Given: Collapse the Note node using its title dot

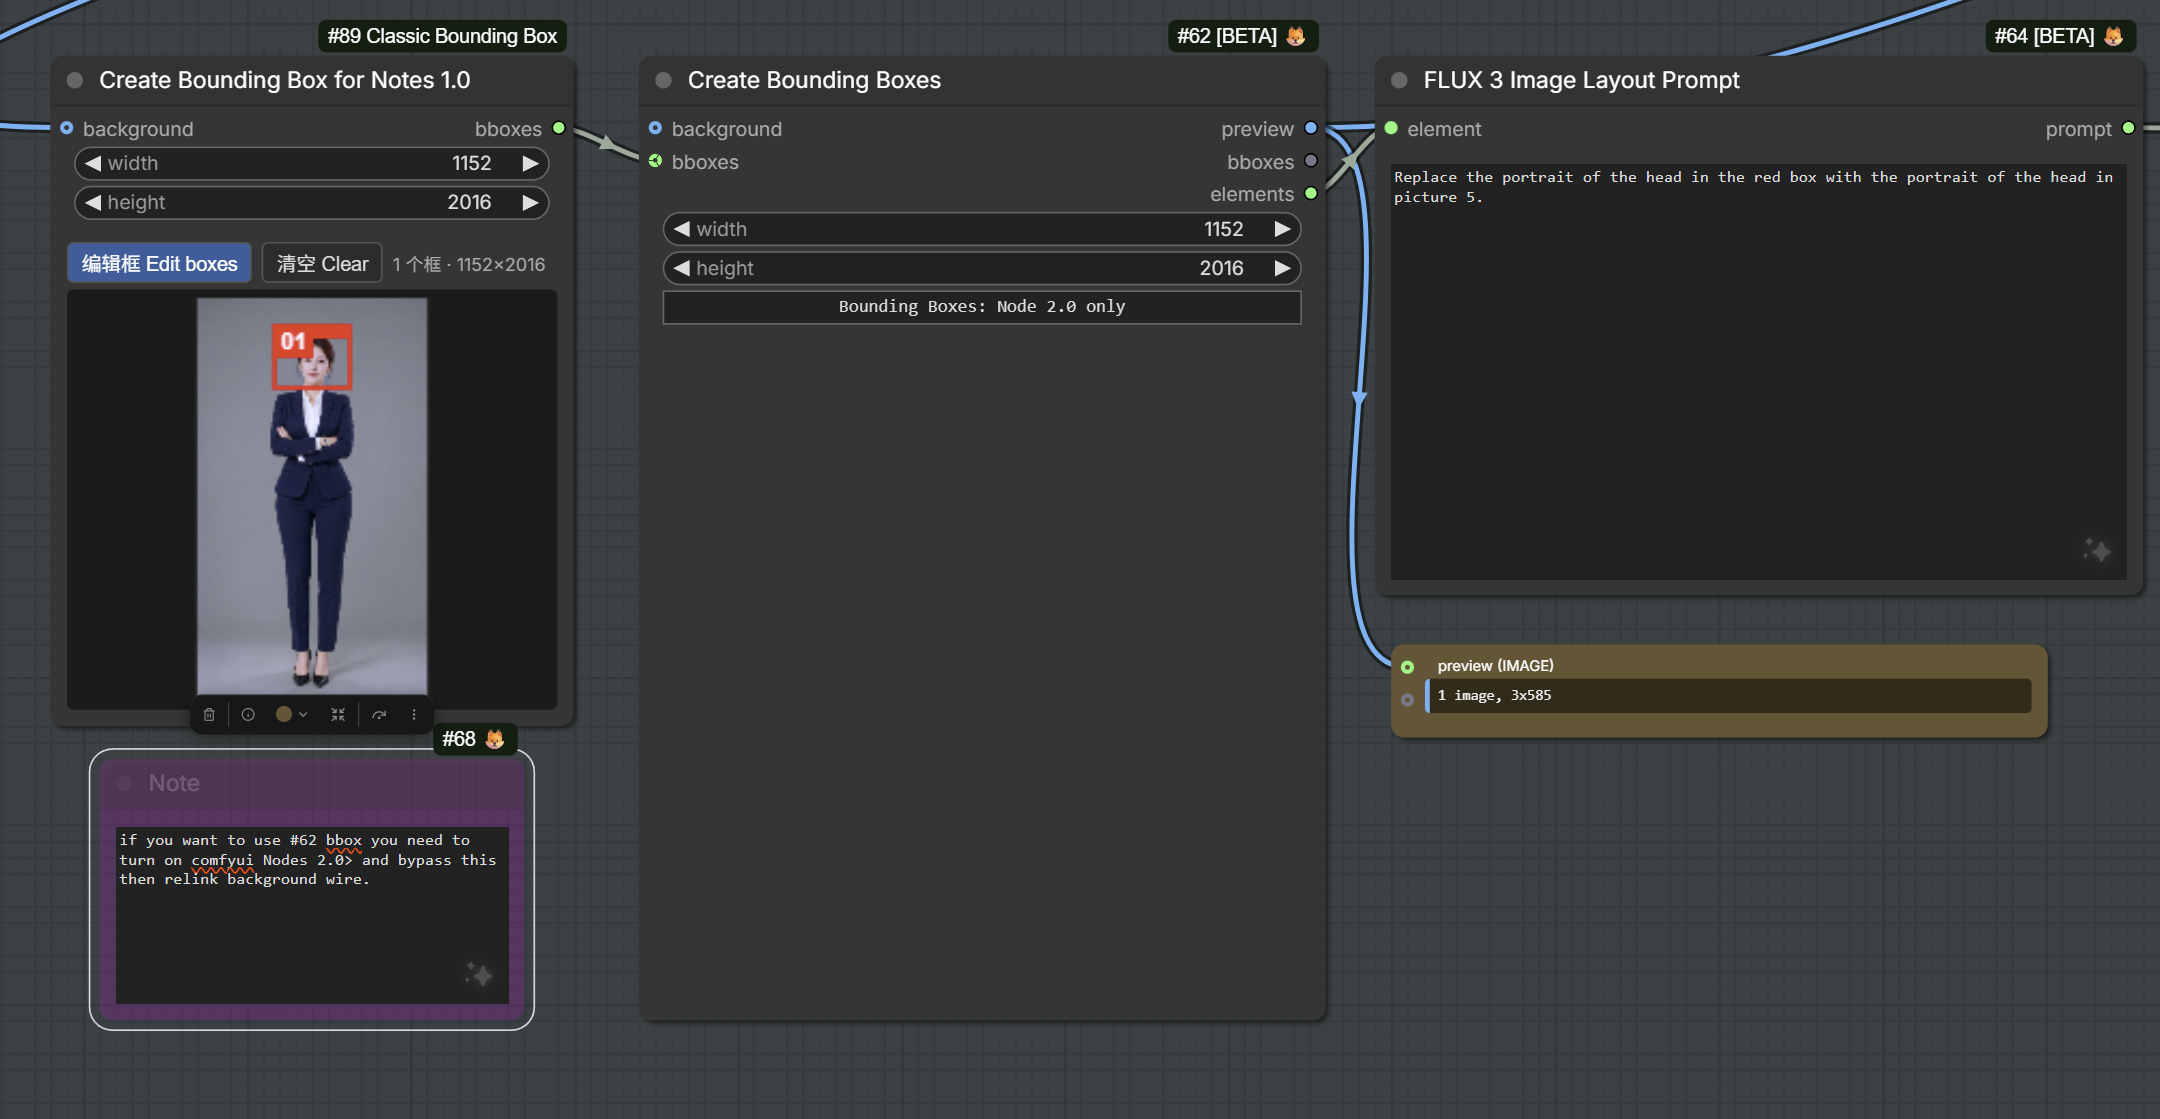Looking at the screenshot, I should tap(125, 783).
